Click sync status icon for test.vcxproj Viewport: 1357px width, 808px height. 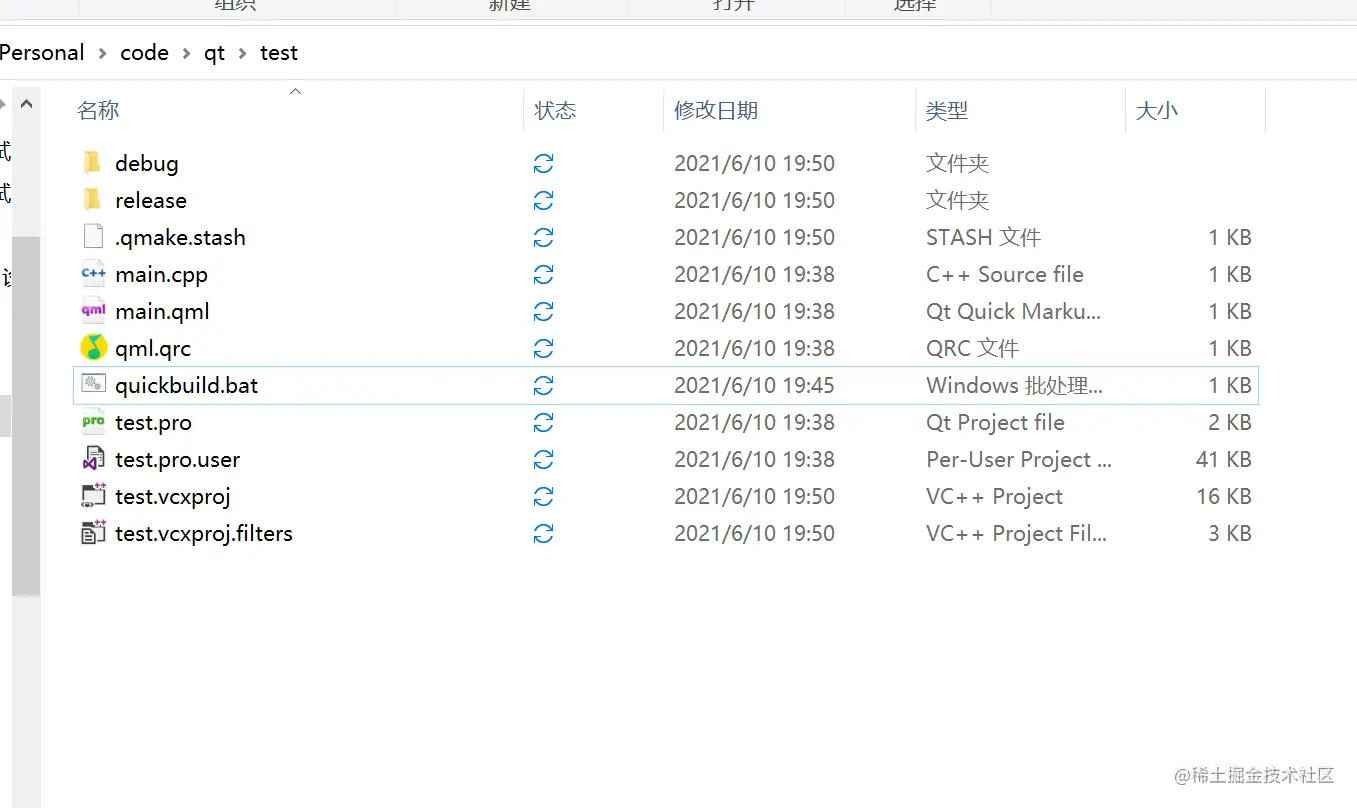543,496
